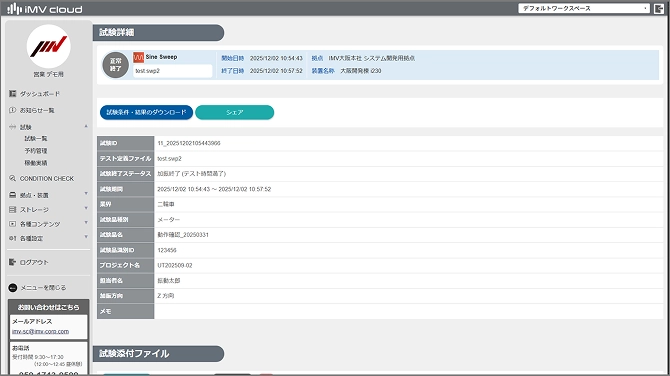Screen dimensions: 670x376
Task: Click the お知らせ一覧 info icon
Action: click(x=12, y=110)
